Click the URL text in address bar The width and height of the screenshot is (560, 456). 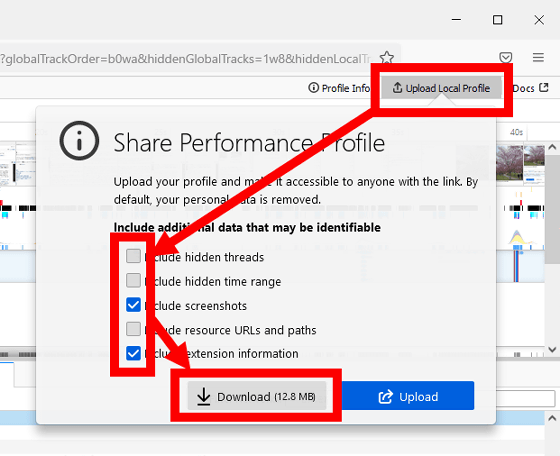coord(185,59)
